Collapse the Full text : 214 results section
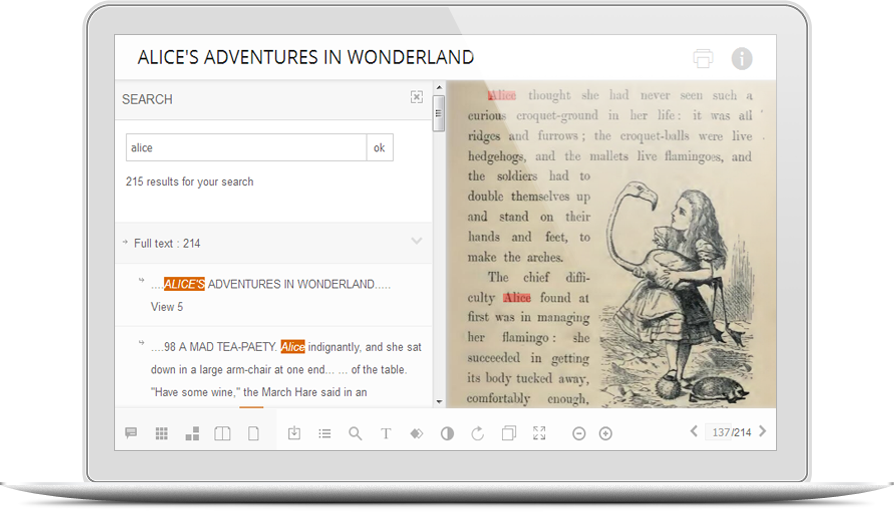This screenshot has height=512, width=894. pos(417,241)
